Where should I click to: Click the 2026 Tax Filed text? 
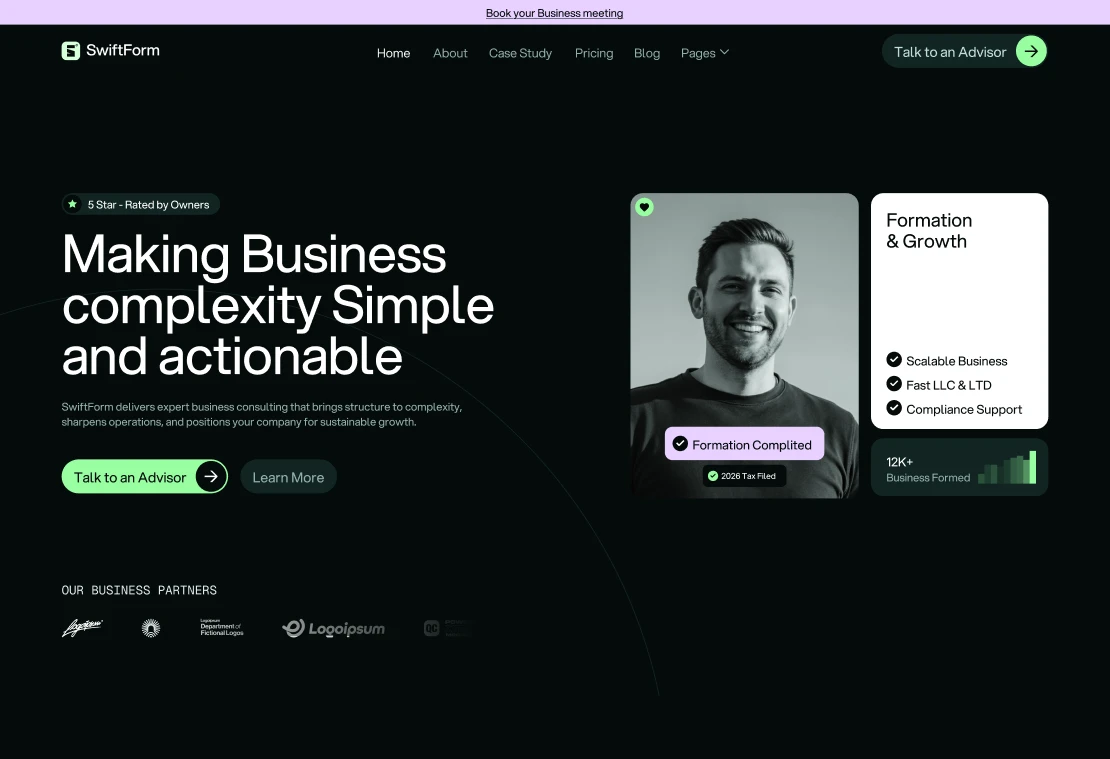coord(748,476)
